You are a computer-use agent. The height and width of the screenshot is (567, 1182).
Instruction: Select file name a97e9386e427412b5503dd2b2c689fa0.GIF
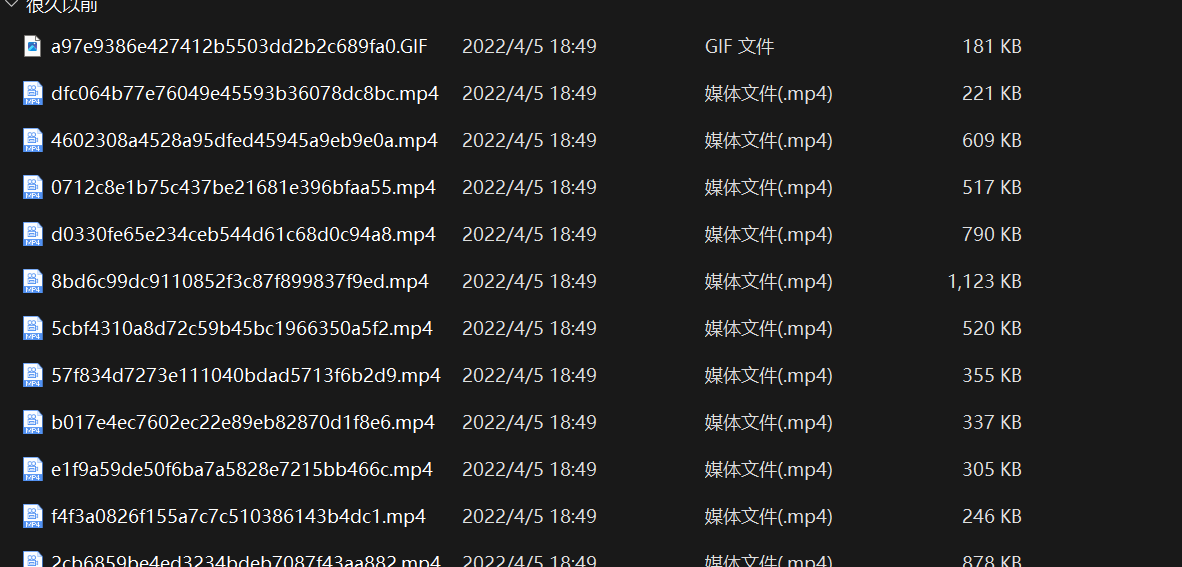pyautogui.click(x=239, y=46)
